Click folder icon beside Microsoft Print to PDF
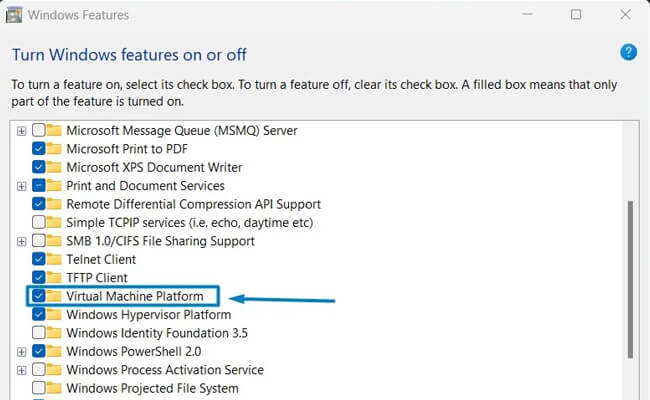The height and width of the screenshot is (400, 650). (x=54, y=148)
